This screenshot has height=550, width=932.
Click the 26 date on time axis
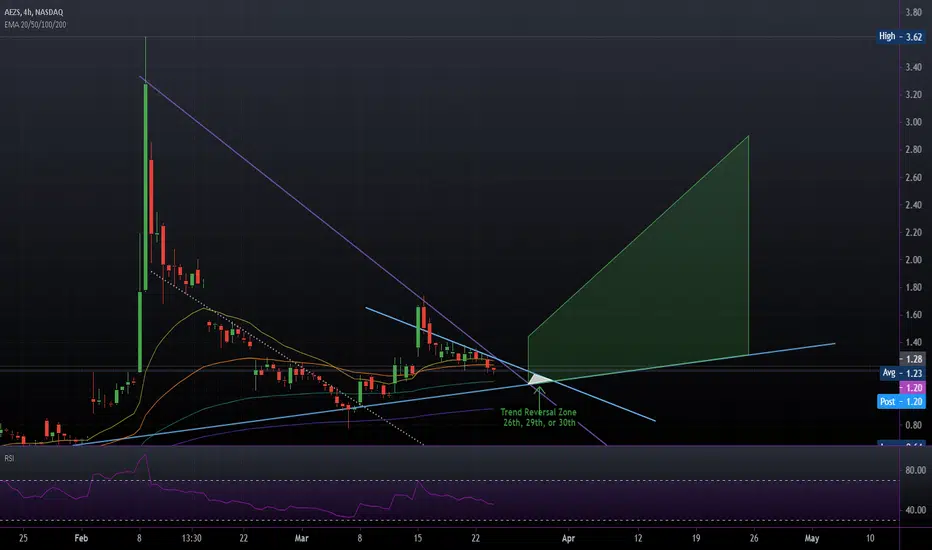(x=754, y=538)
